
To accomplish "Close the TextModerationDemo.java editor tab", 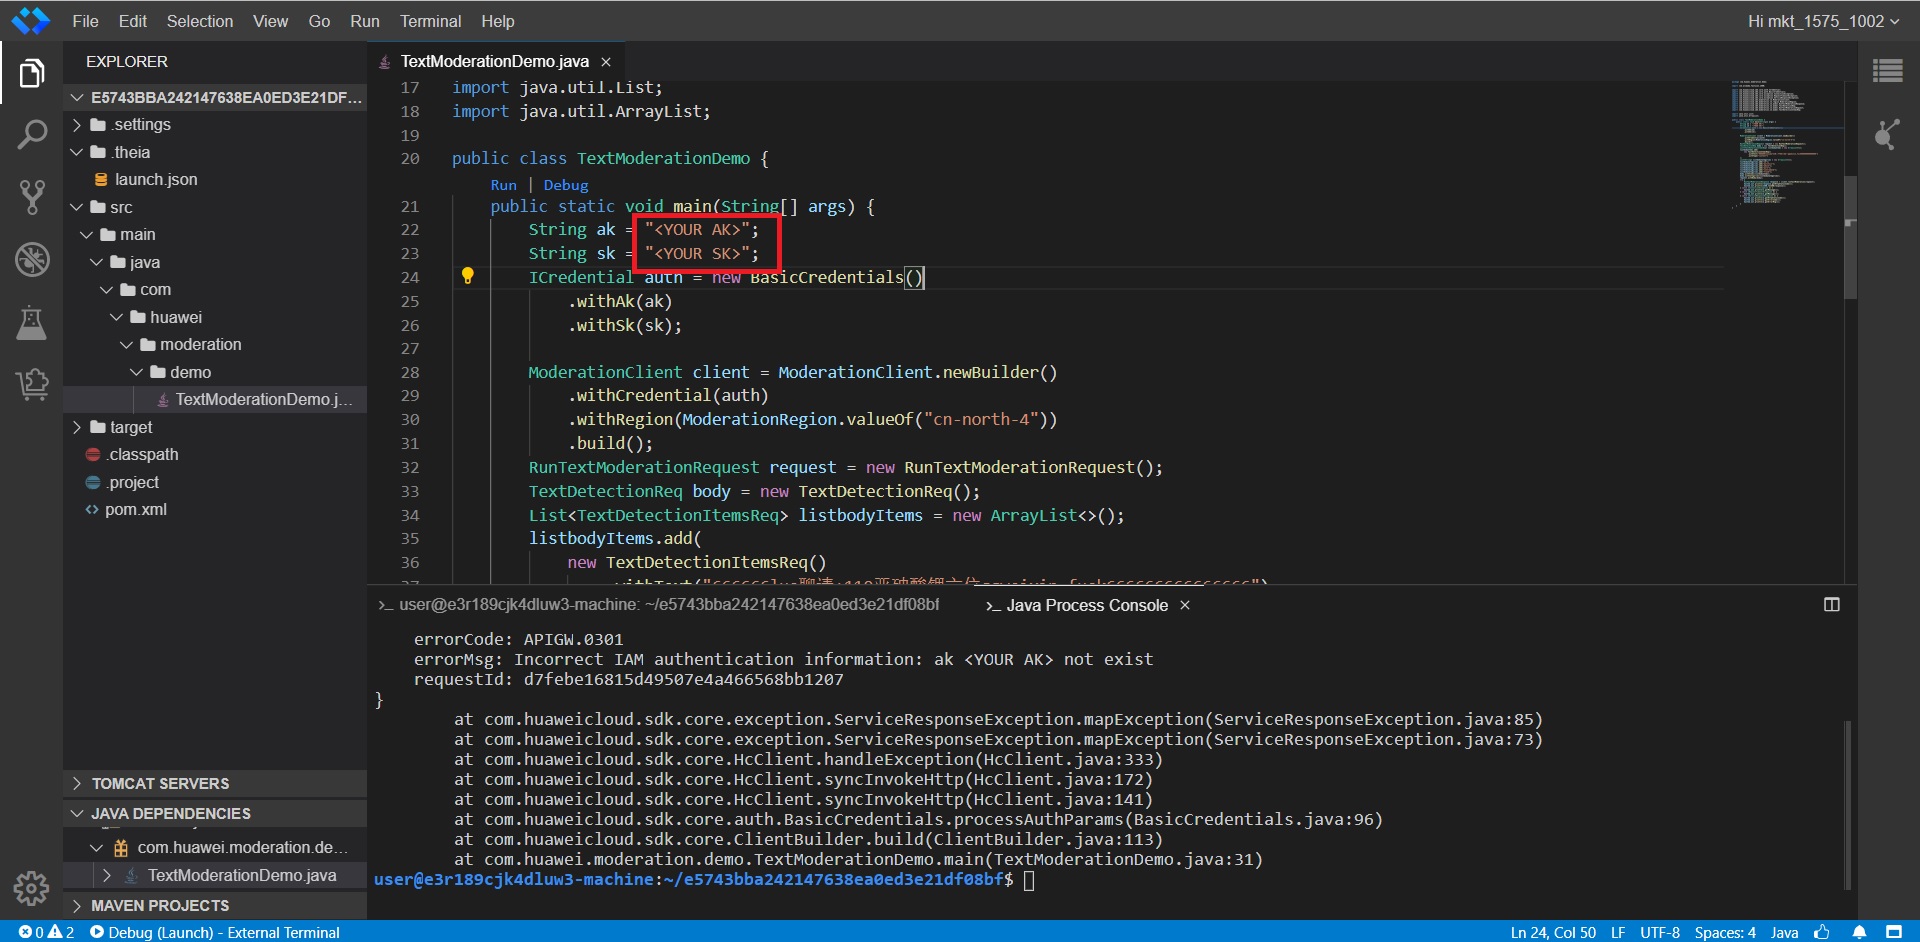I will 606,62.
